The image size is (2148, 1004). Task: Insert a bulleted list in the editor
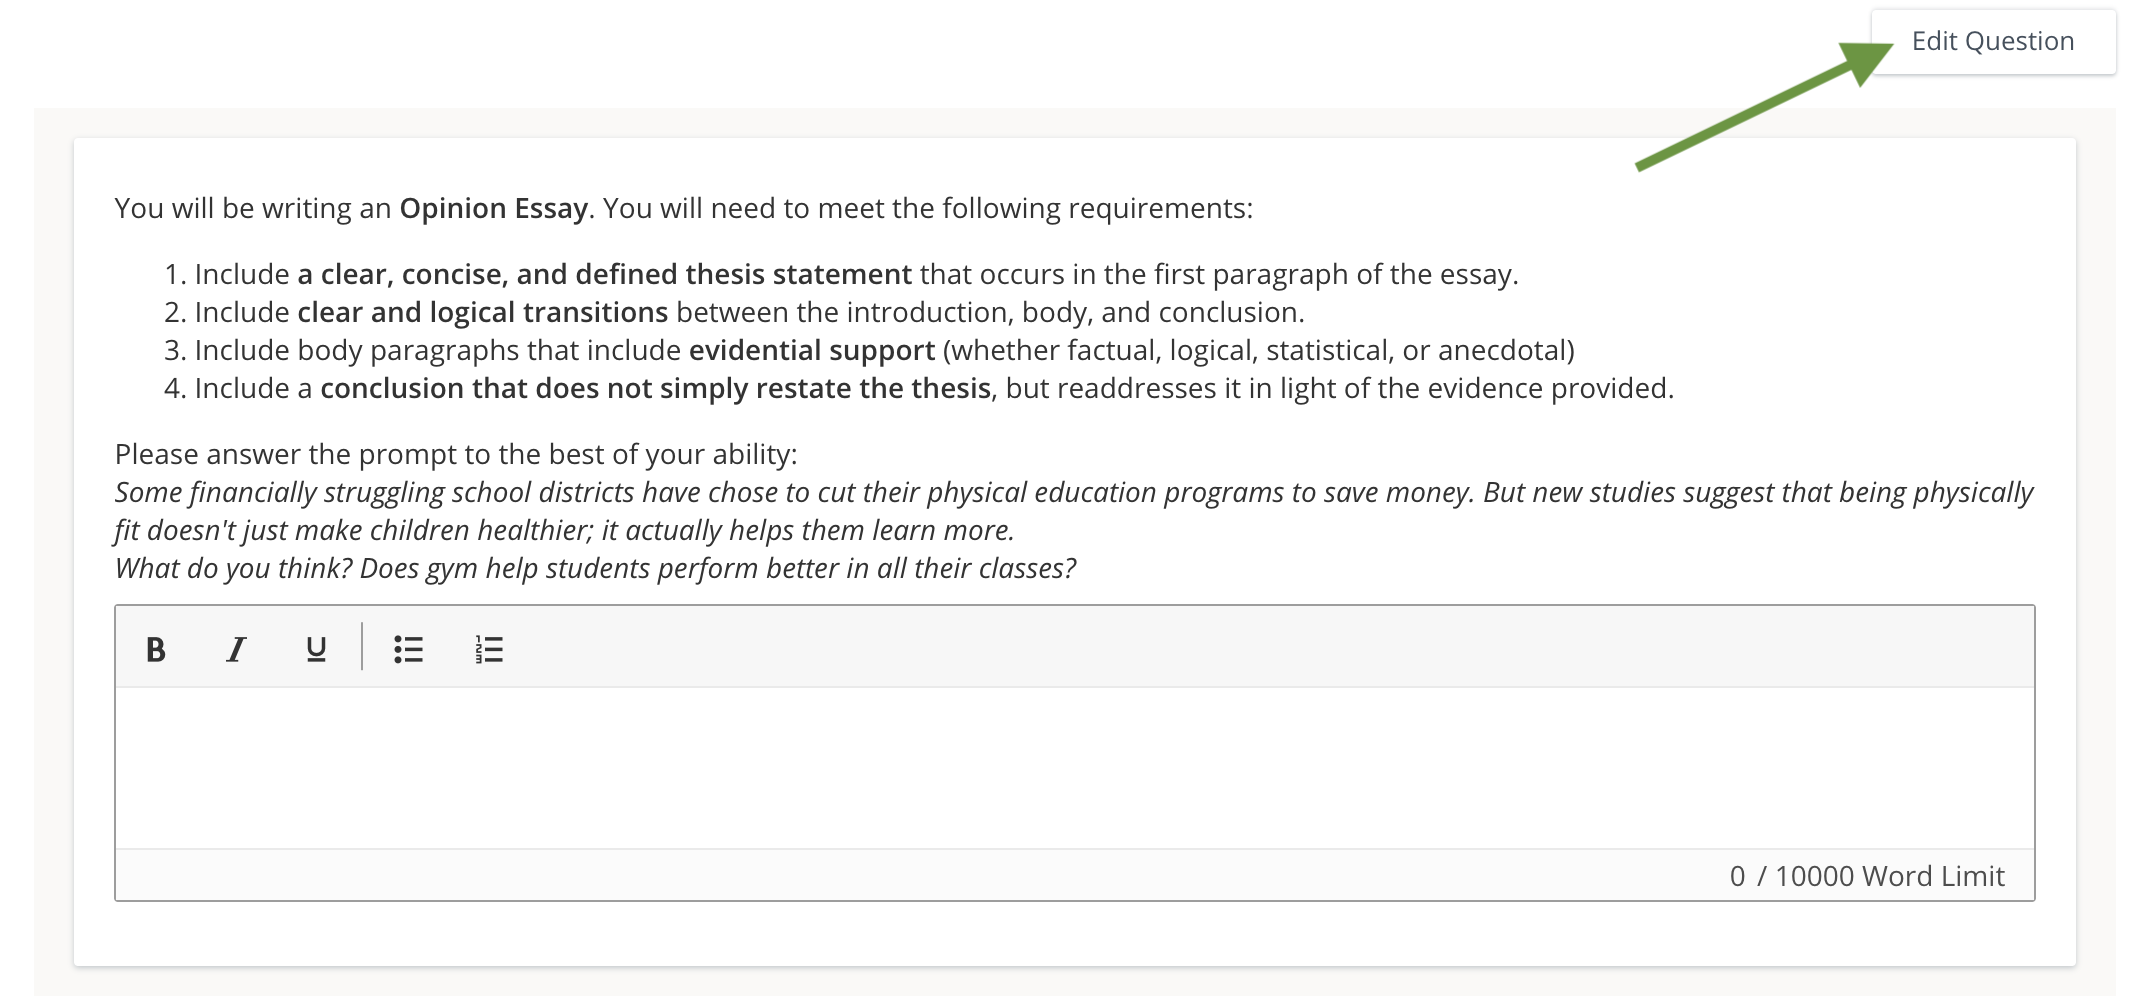click(x=408, y=650)
